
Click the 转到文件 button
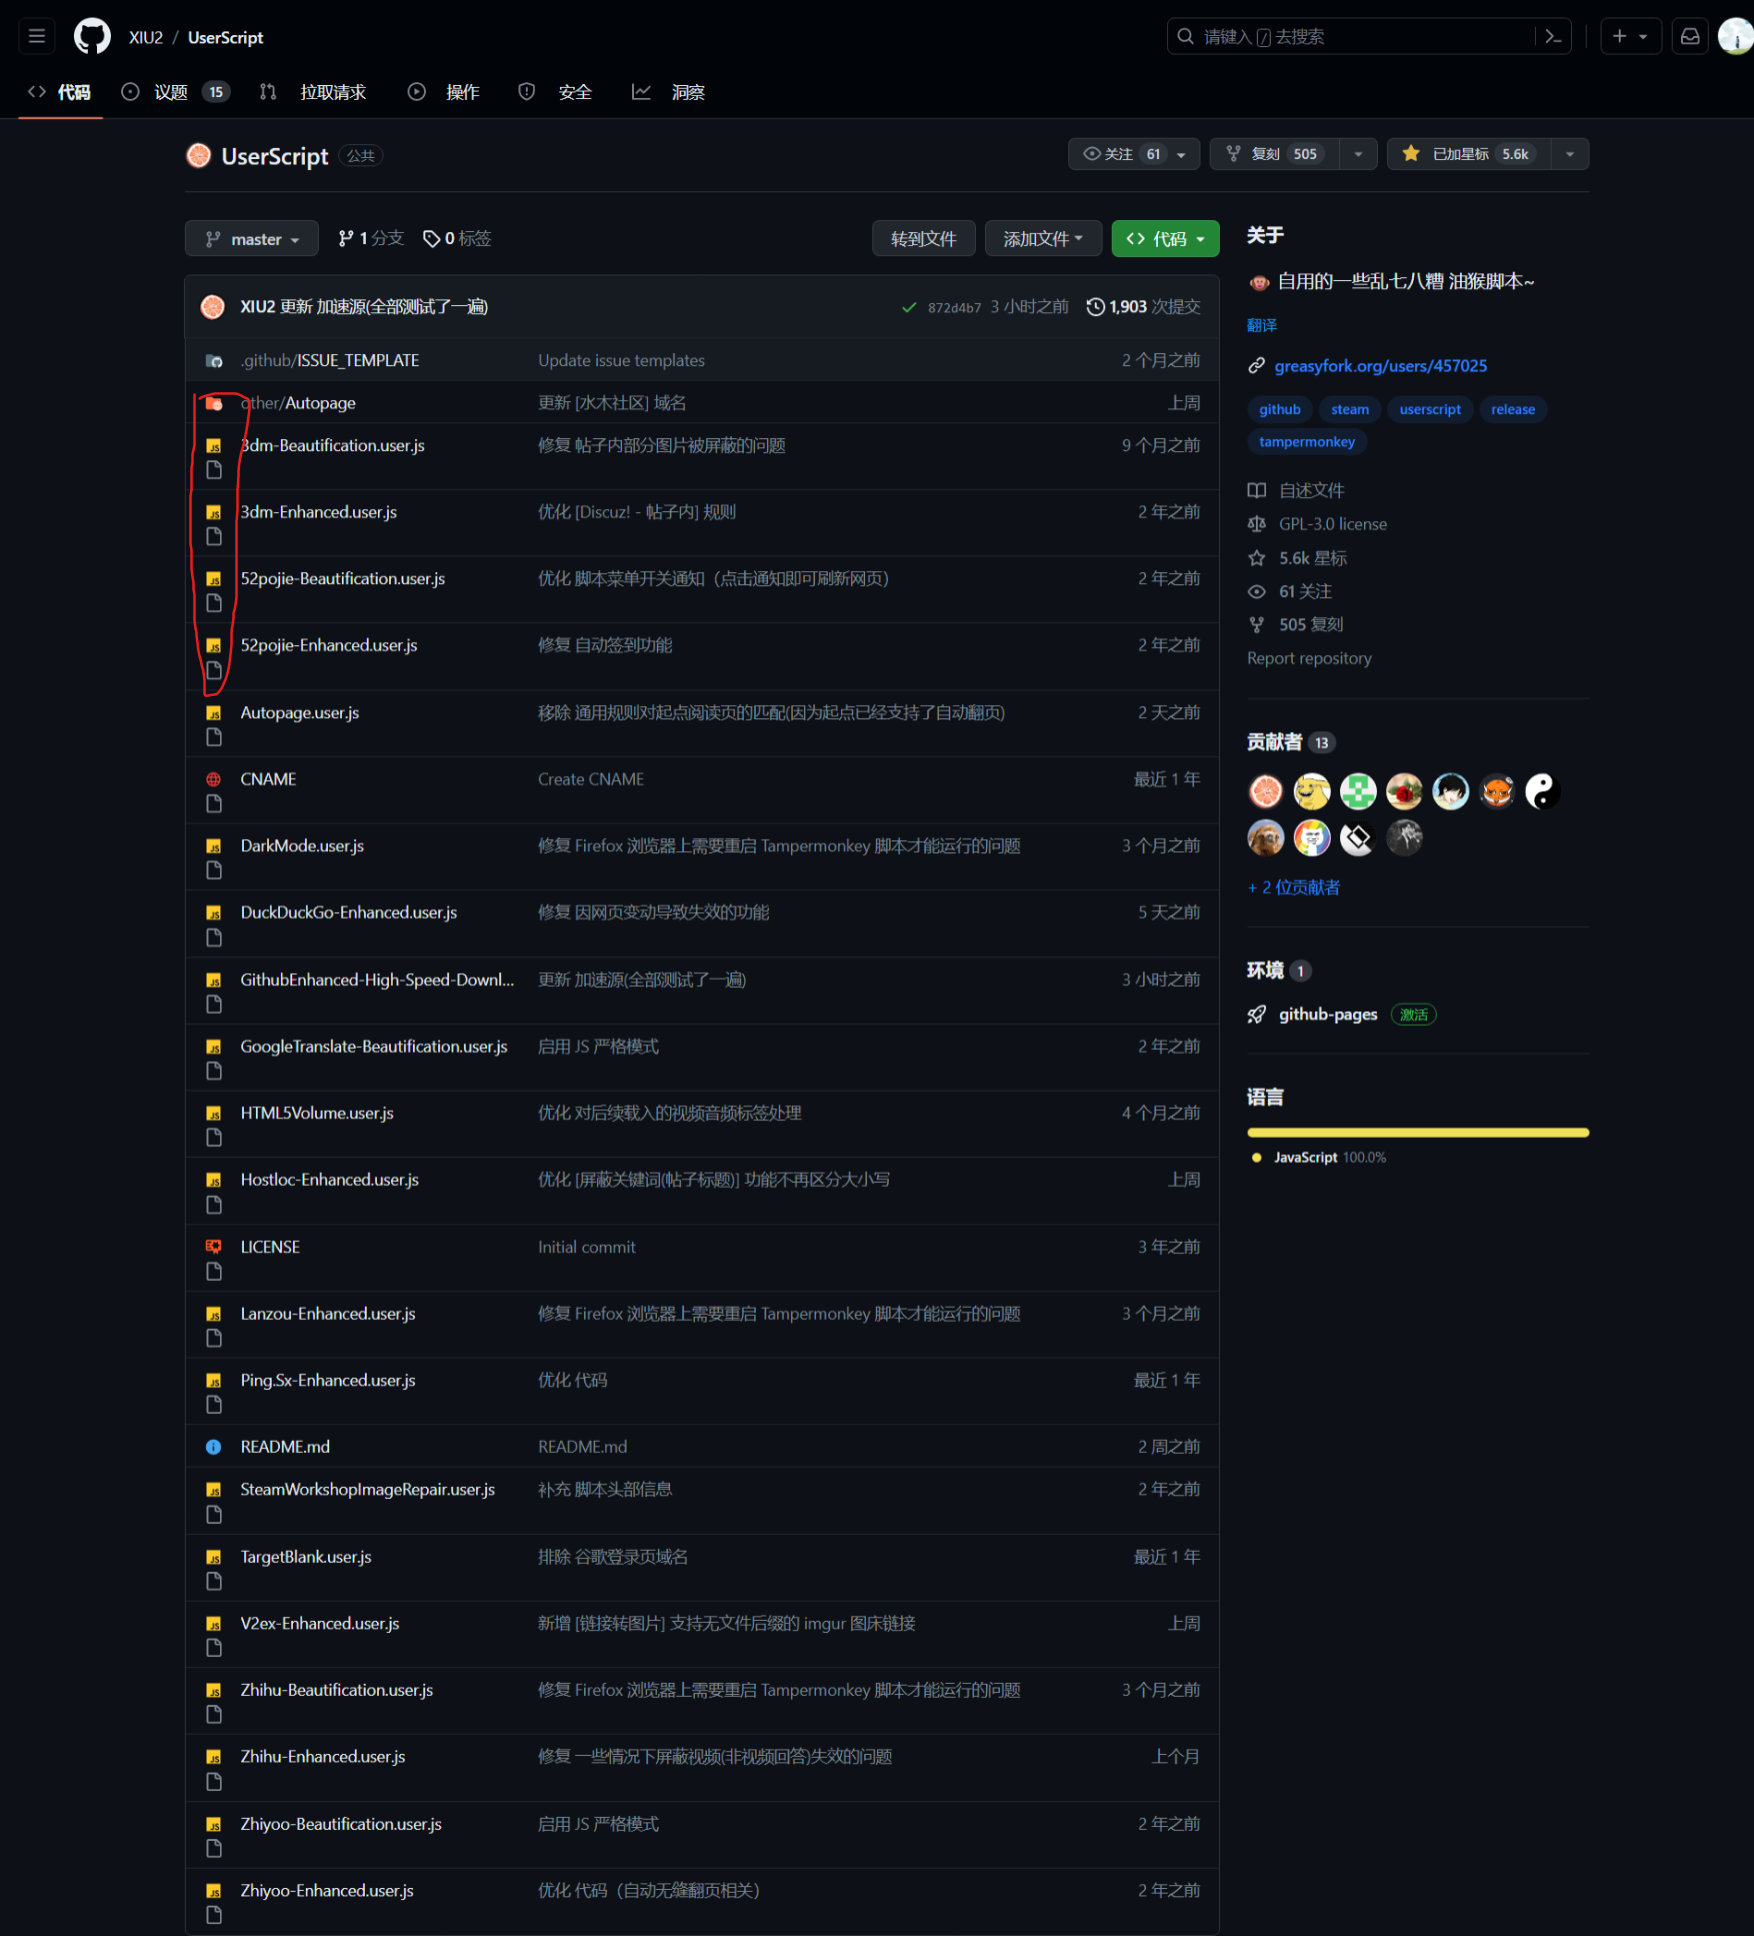923,238
